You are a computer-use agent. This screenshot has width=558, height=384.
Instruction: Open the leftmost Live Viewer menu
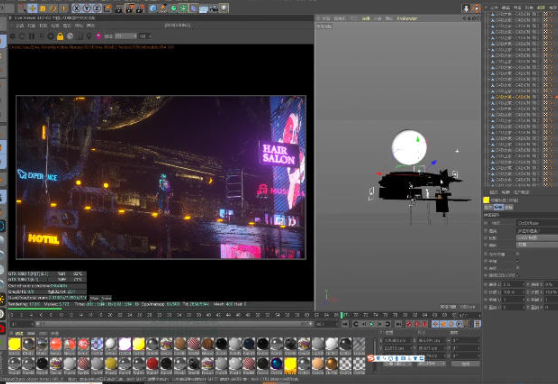(x=20, y=26)
